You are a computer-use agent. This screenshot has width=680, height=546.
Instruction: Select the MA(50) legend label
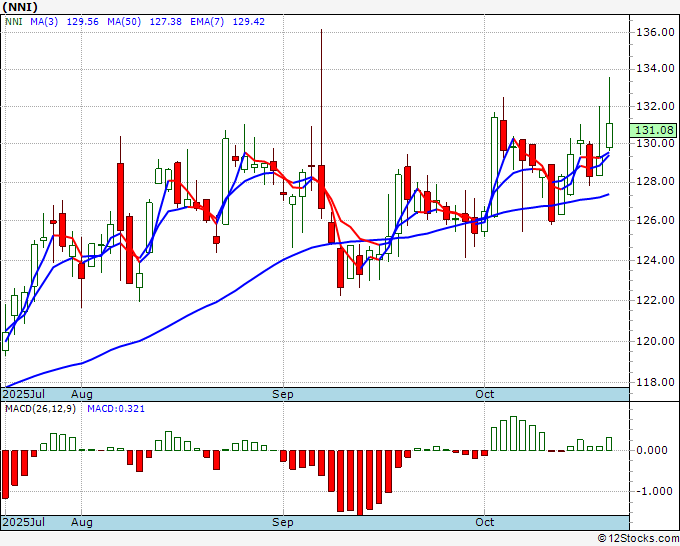click(124, 22)
